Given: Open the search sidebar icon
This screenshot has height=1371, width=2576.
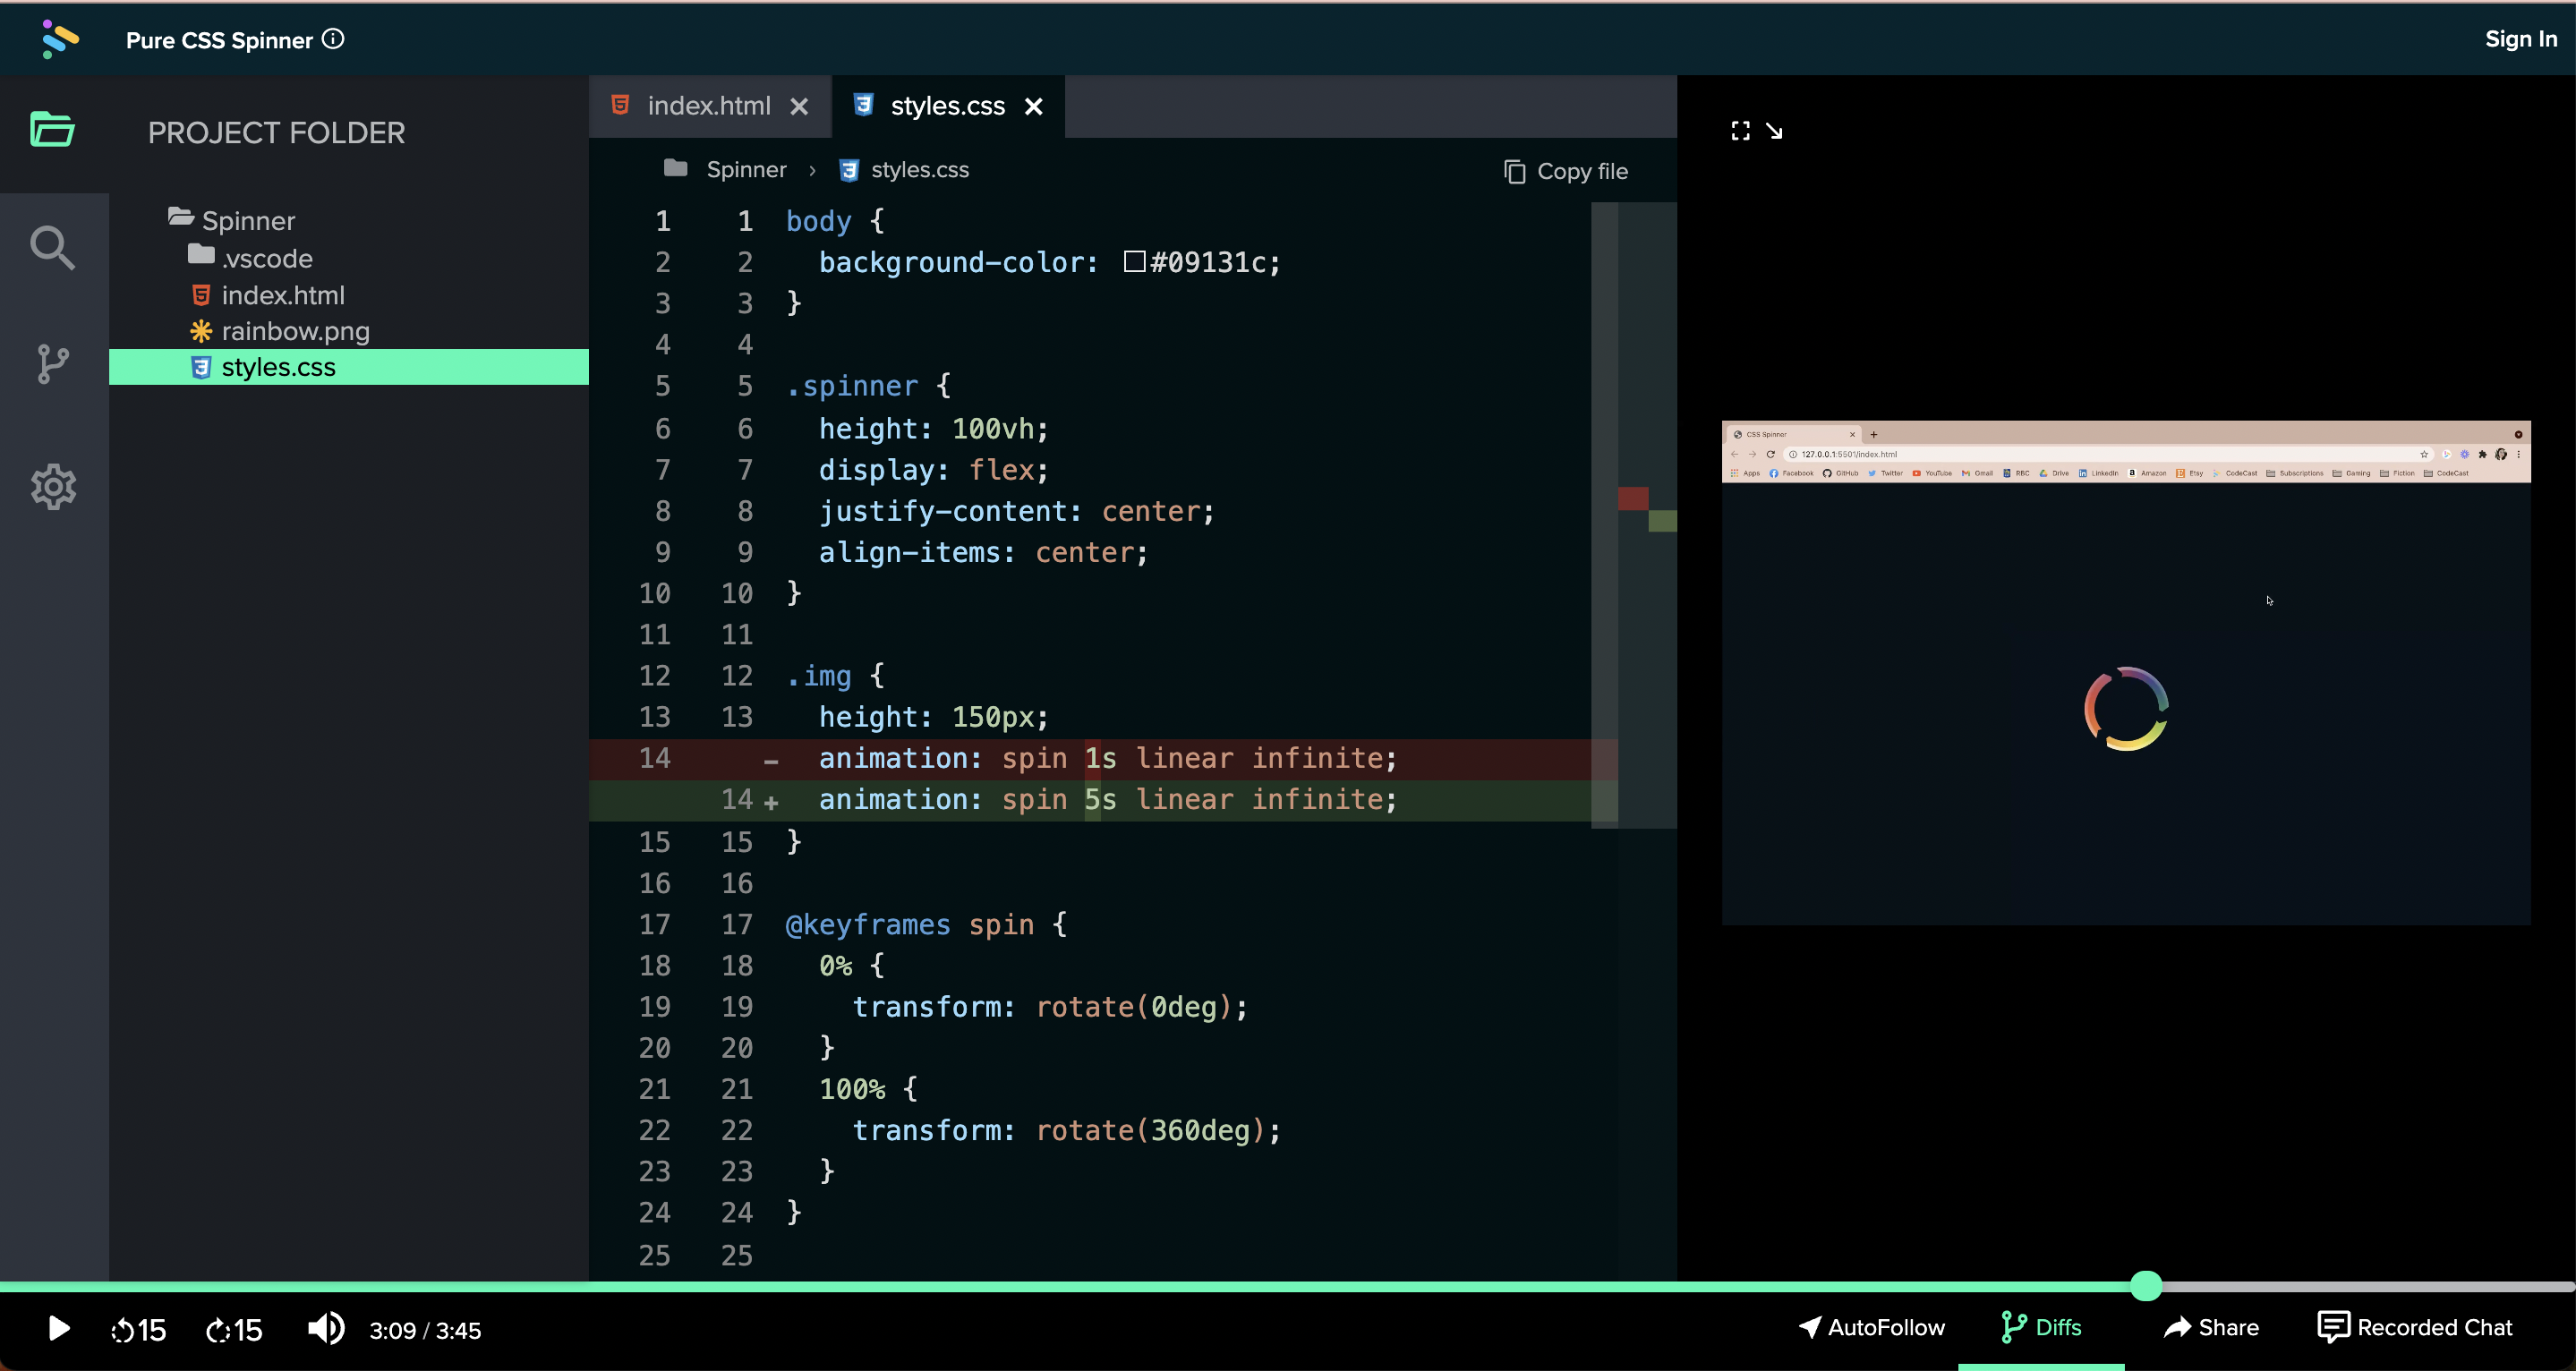Looking at the screenshot, I should tap(52, 248).
